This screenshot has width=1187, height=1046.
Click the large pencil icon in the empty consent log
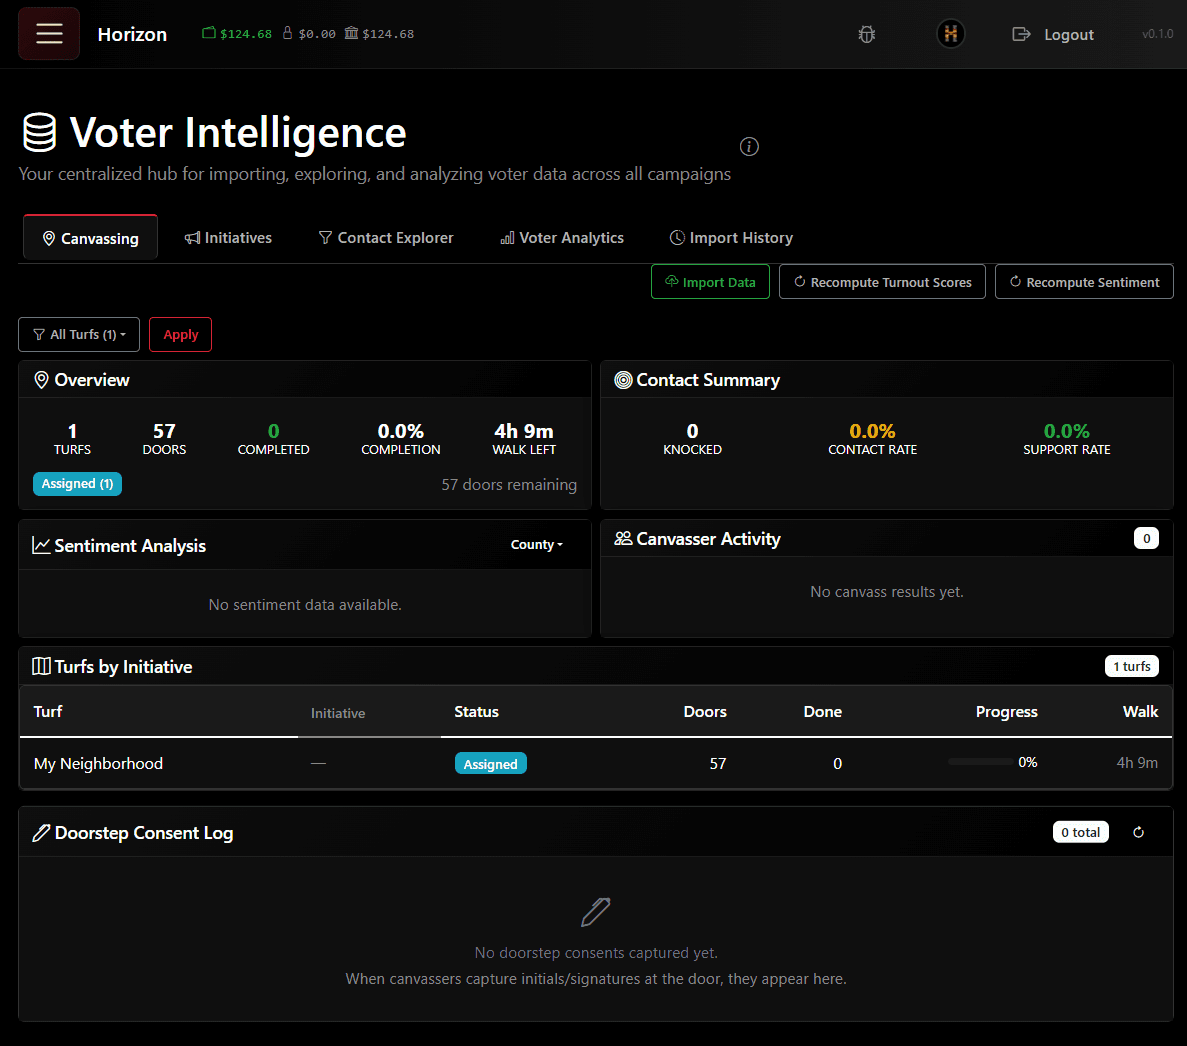click(x=596, y=913)
